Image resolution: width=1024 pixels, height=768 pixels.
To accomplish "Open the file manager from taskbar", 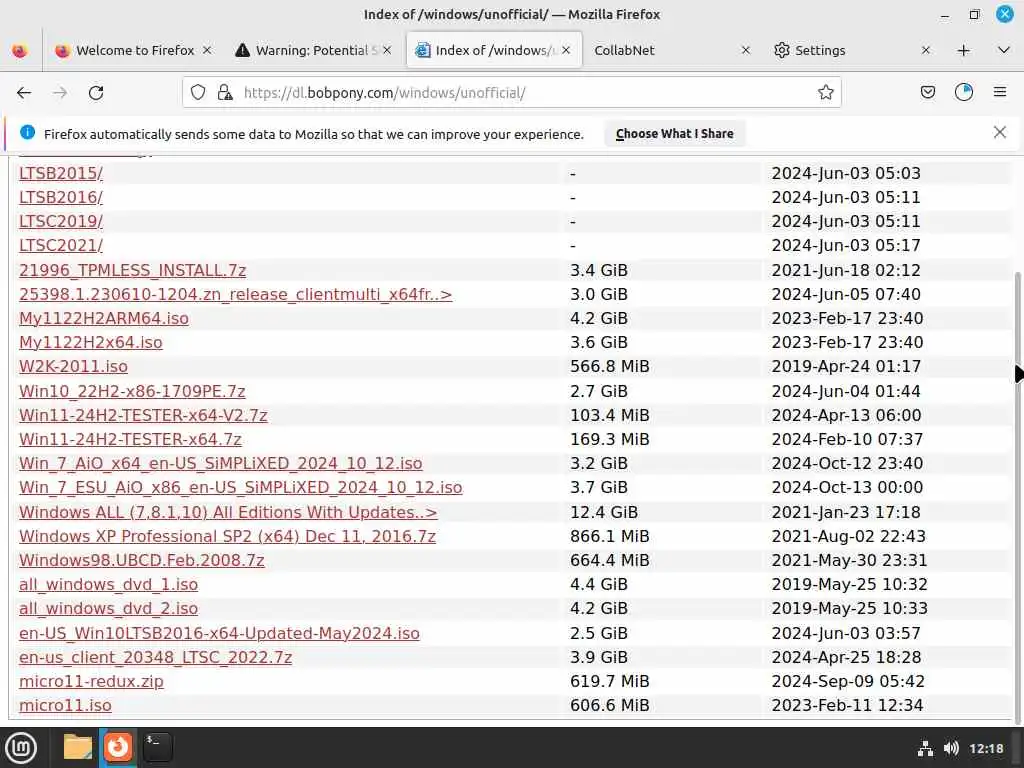I will tap(78, 748).
